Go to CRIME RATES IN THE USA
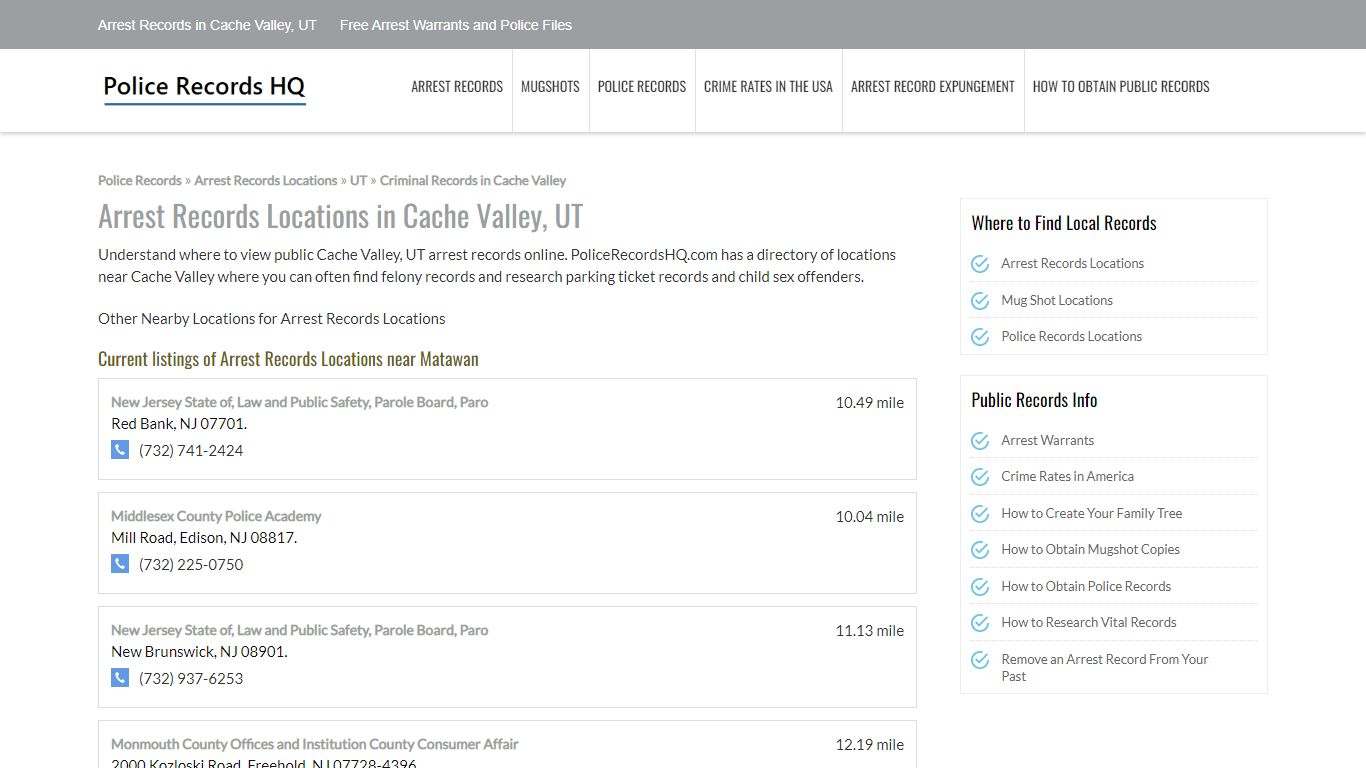Image resolution: width=1366 pixels, height=768 pixels. pyautogui.click(x=768, y=87)
